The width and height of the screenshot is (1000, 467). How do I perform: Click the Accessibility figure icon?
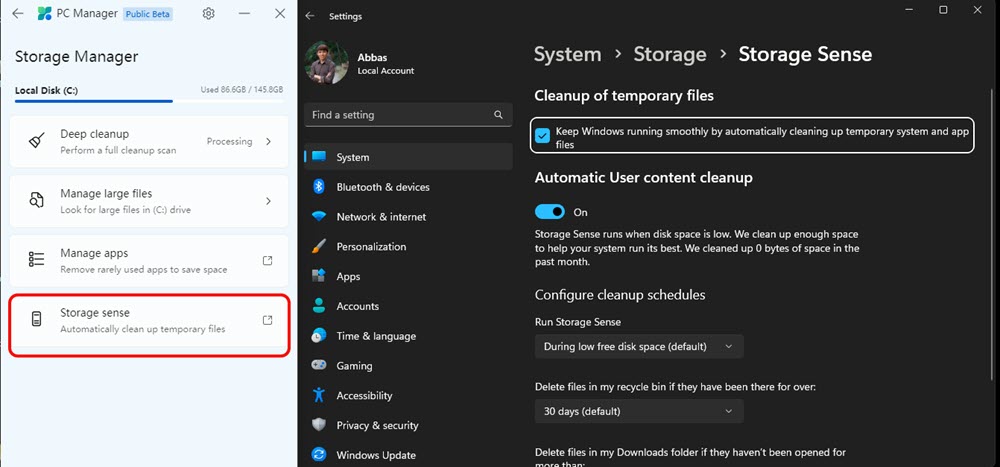tap(319, 395)
